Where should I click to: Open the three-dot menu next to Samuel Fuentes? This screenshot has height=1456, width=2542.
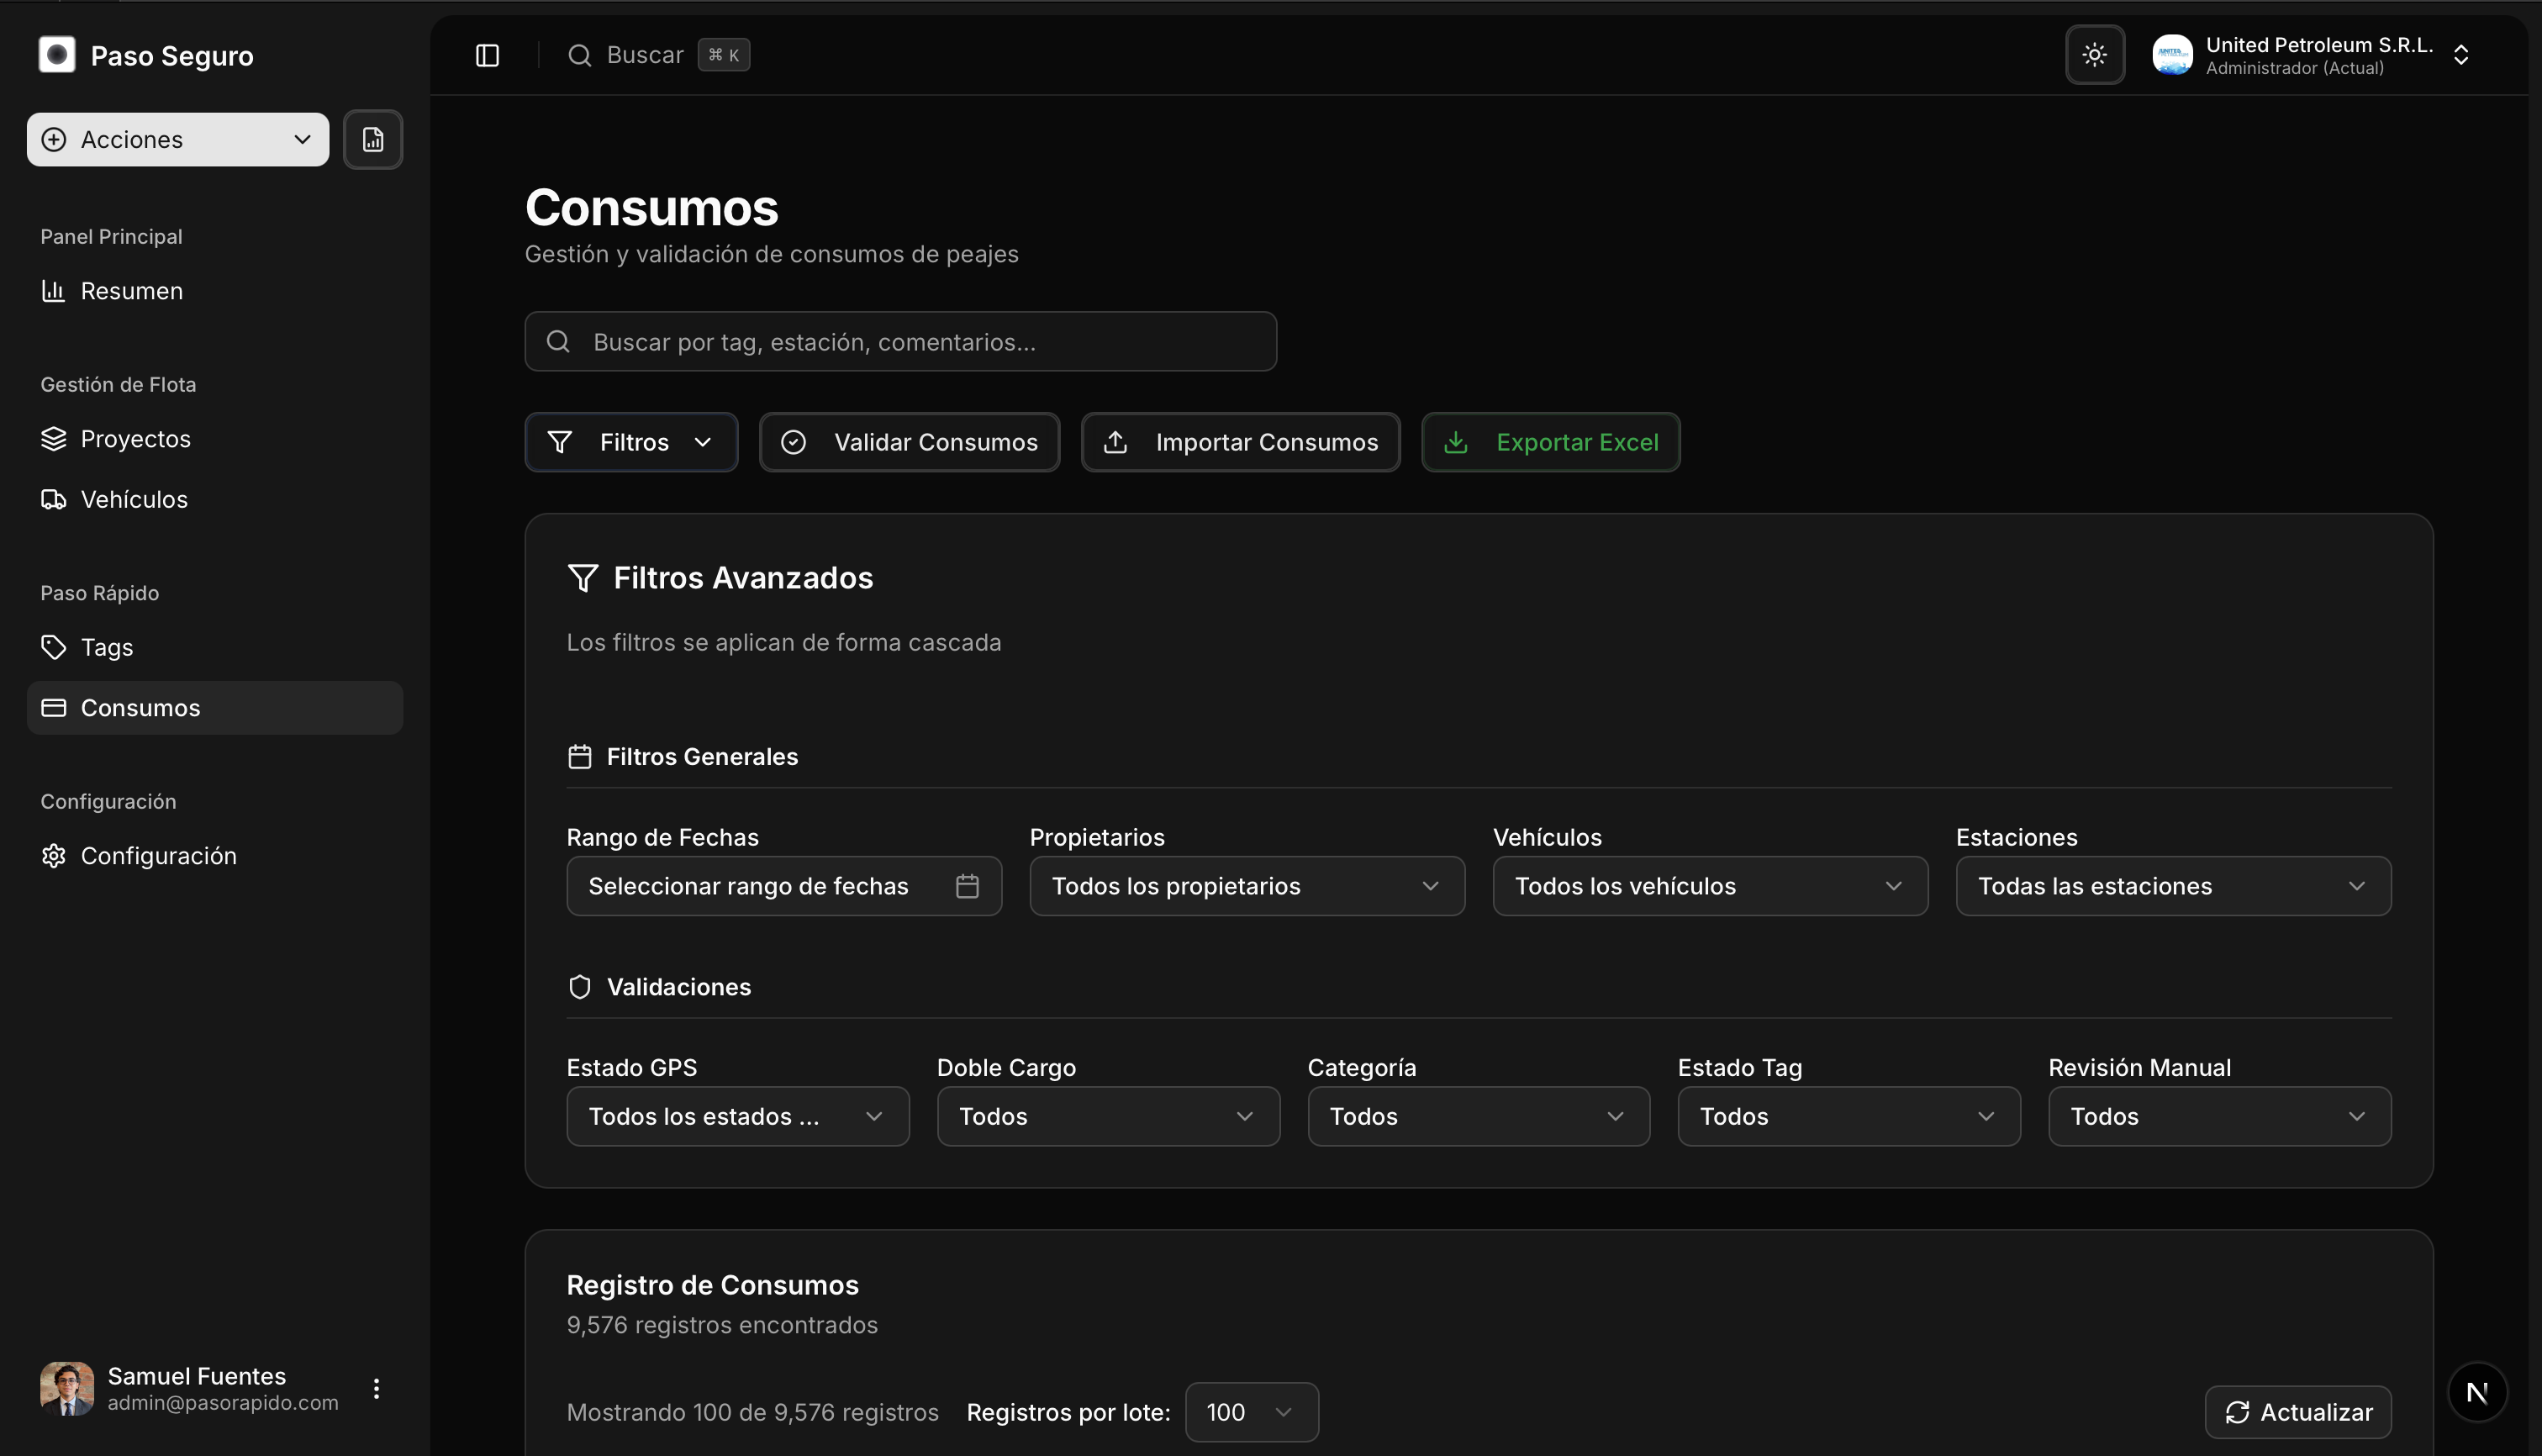[377, 1388]
